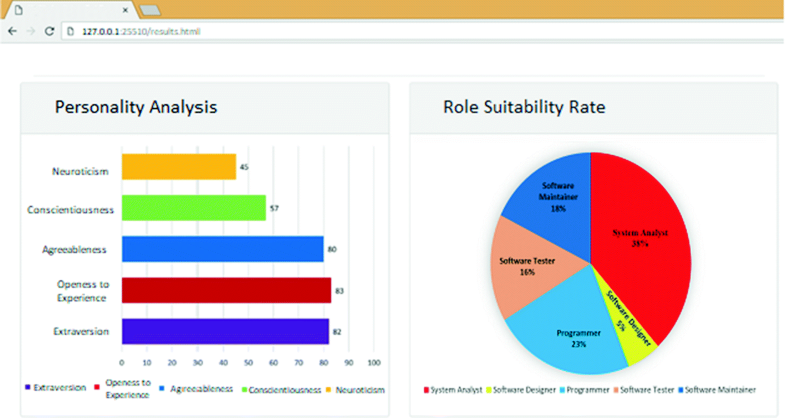
Task: Click the bar value 83
Action: coord(339,291)
